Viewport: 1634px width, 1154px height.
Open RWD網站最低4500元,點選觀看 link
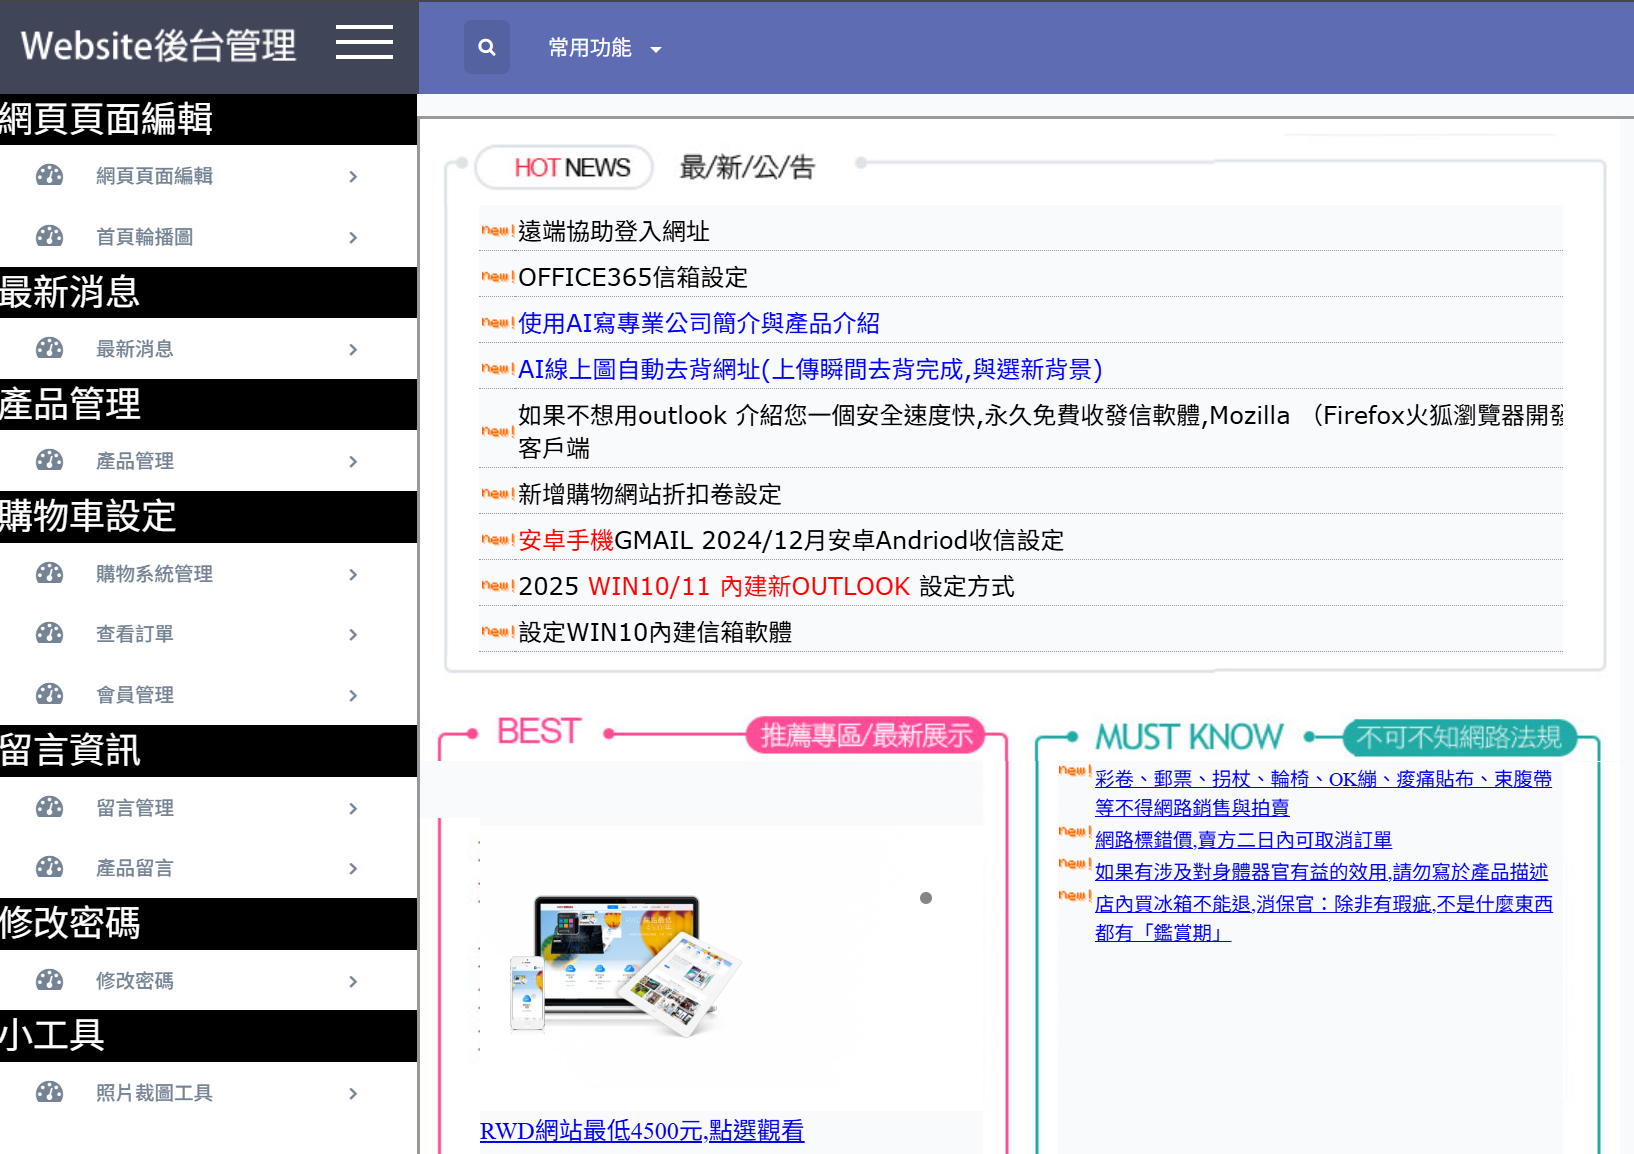642,1131
